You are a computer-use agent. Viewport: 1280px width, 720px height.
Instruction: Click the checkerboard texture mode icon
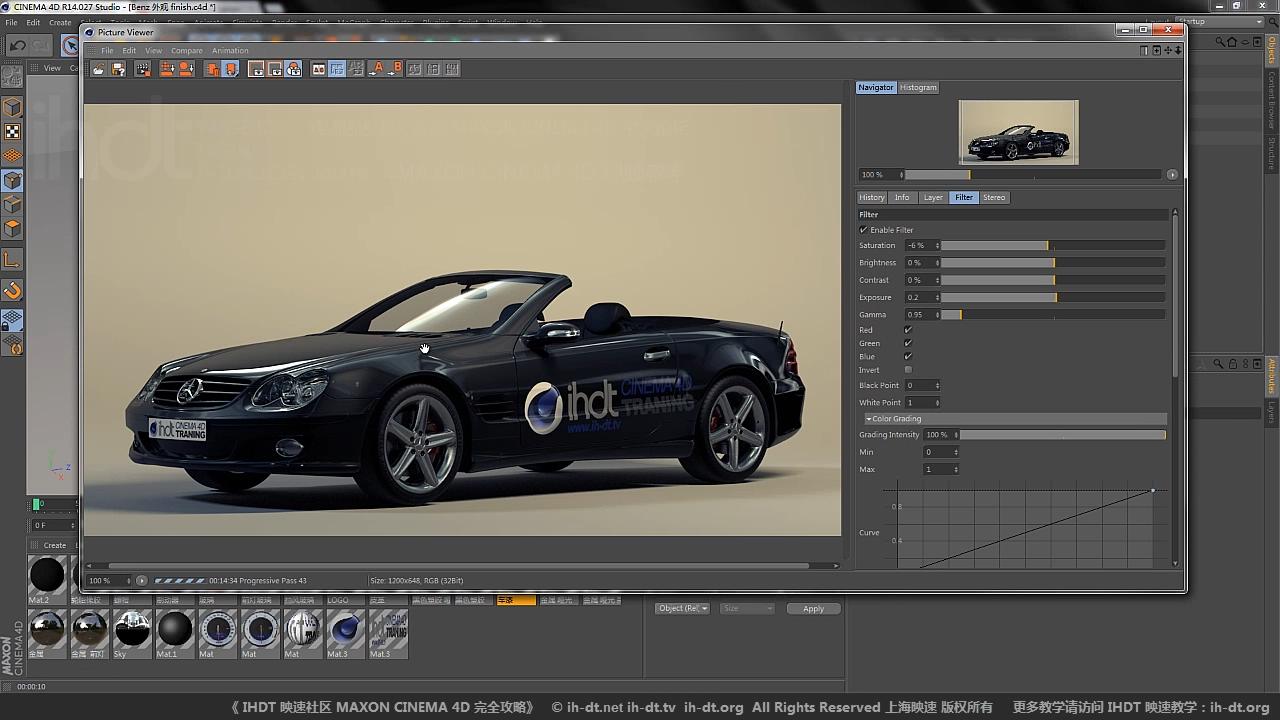[x=12, y=131]
